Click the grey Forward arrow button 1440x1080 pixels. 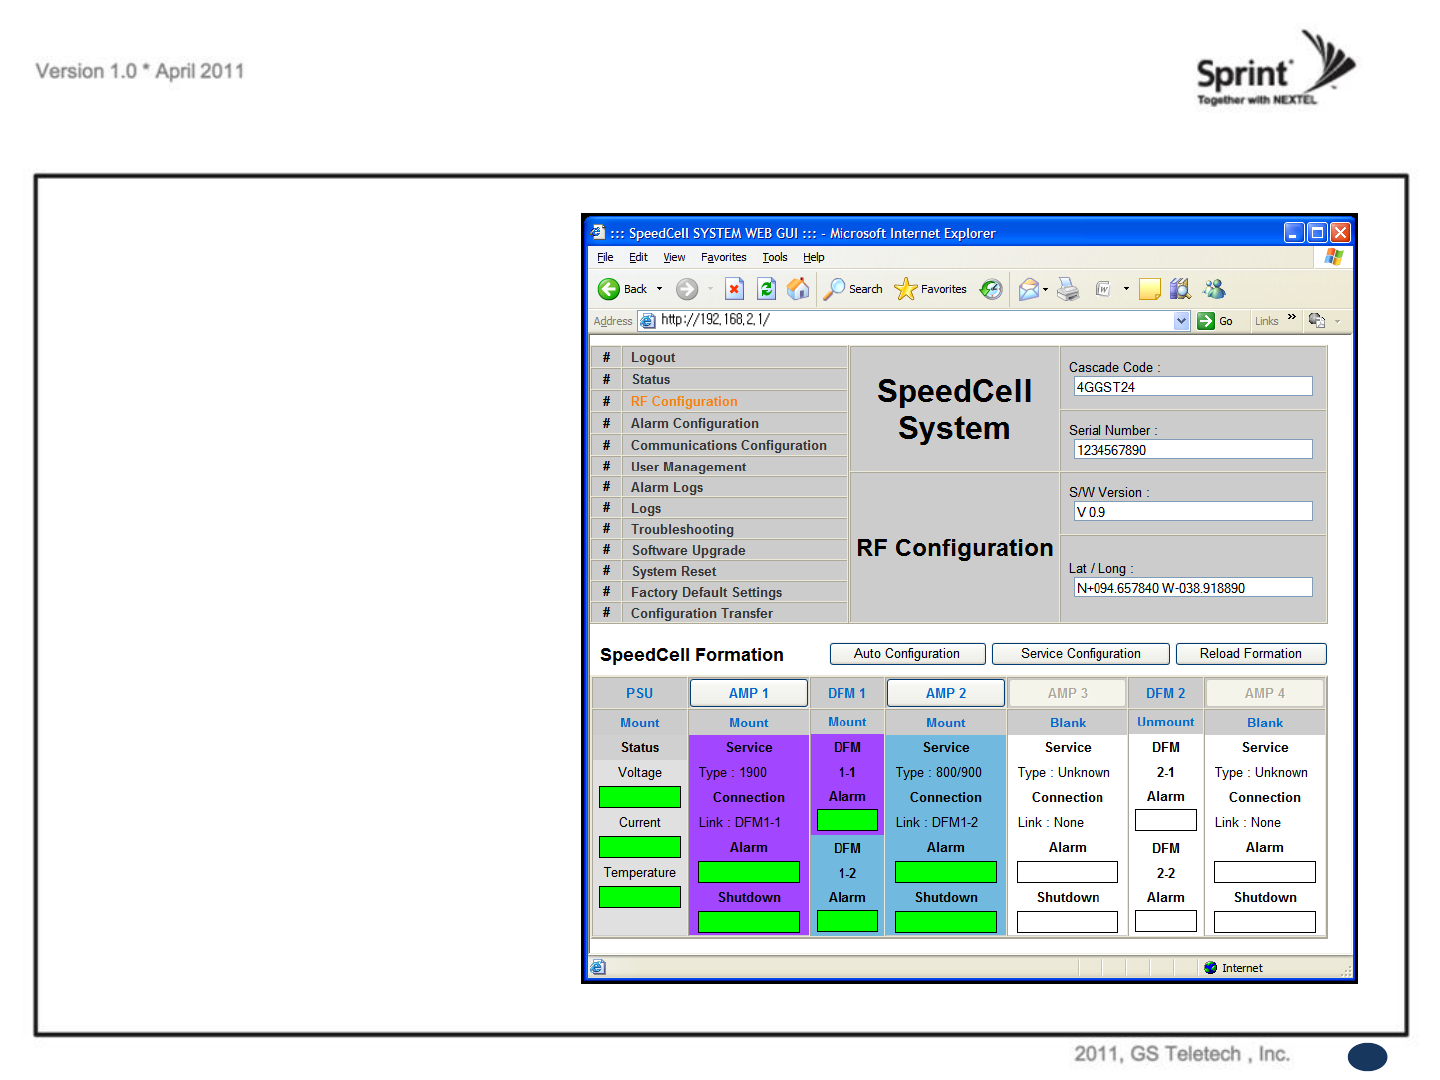tap(687, 289)
